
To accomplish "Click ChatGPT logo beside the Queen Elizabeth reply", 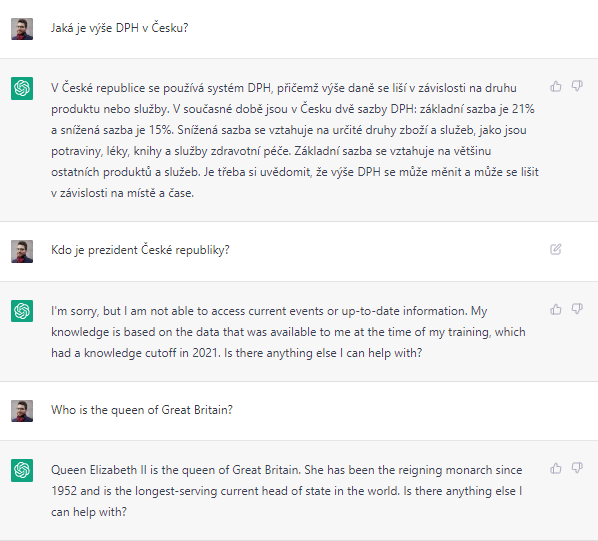I will (x=22, y=470).
